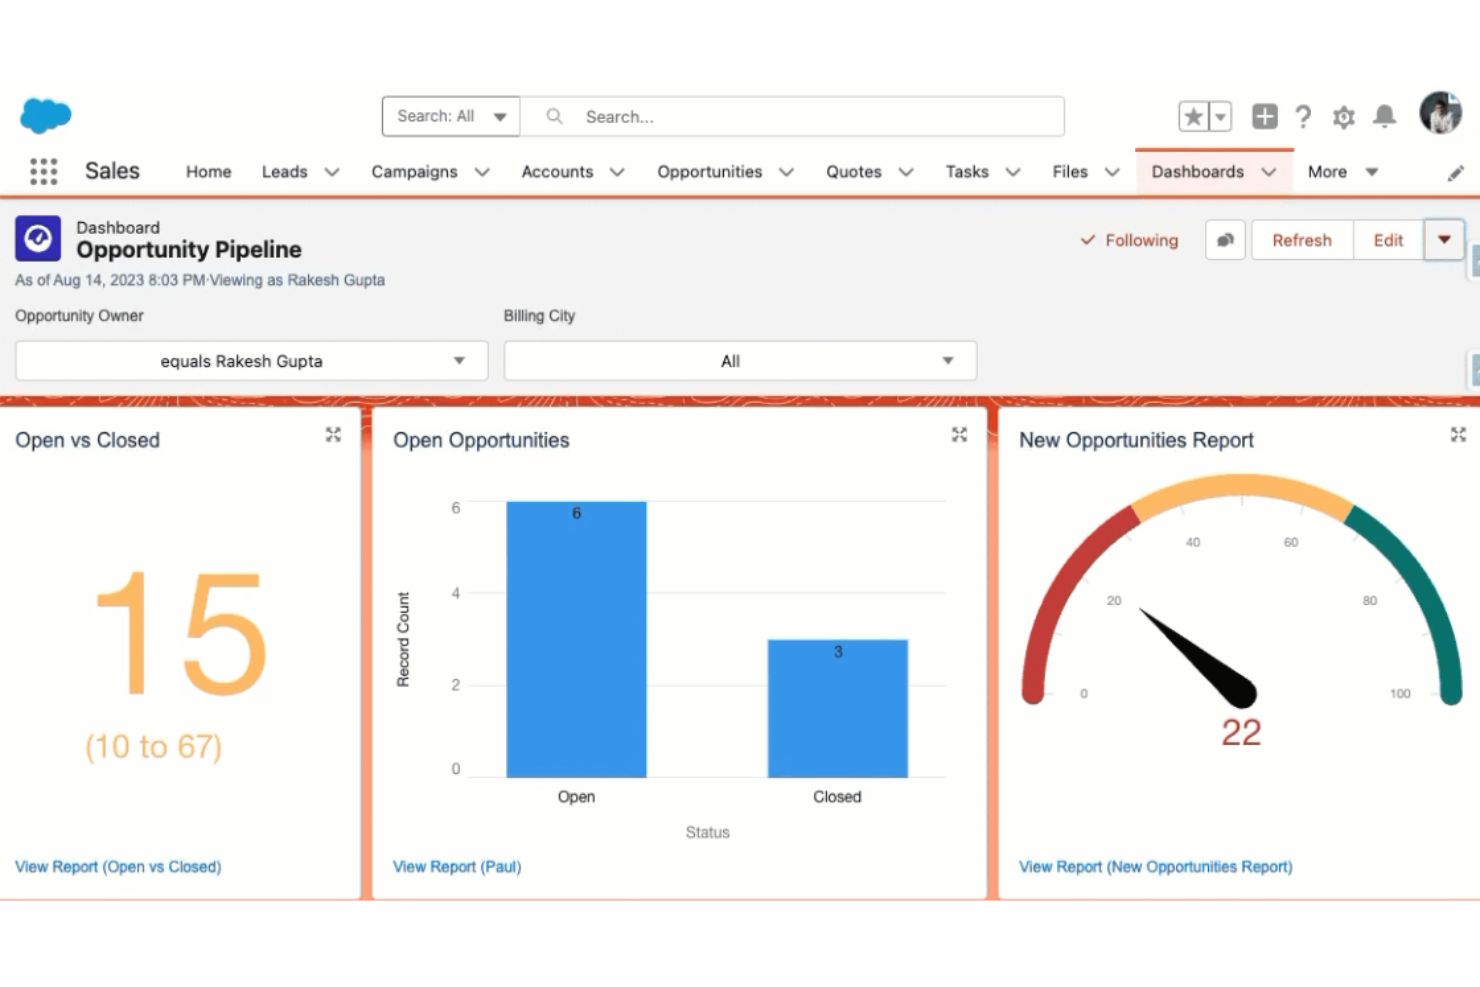The height and width of the screenshot is (987, 1480).
Task: Open the Files tab
Action: tap(1069, 172)
